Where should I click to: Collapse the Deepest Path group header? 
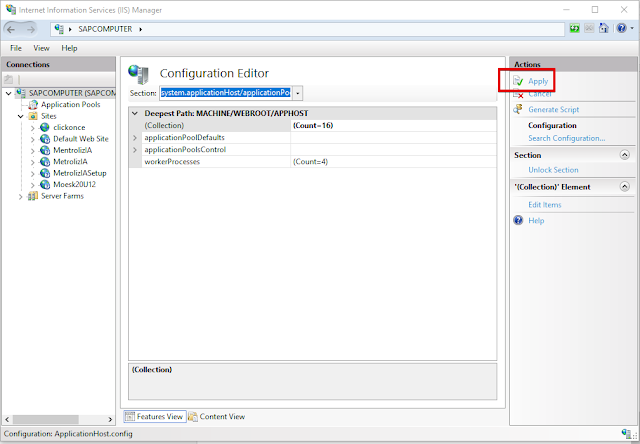click(x=135, y=113)
